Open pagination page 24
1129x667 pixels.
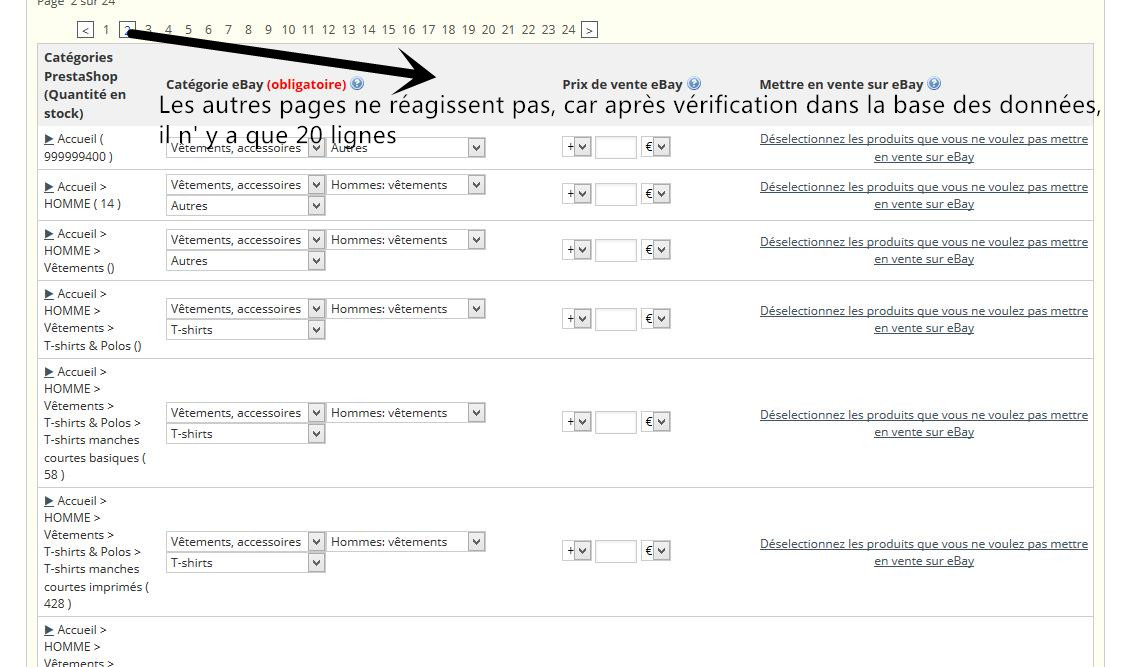(568, 30)
